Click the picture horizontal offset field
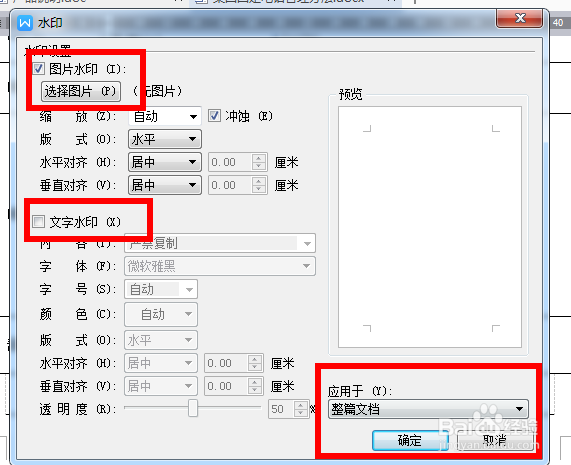The image size is (571, 465). 230,162
